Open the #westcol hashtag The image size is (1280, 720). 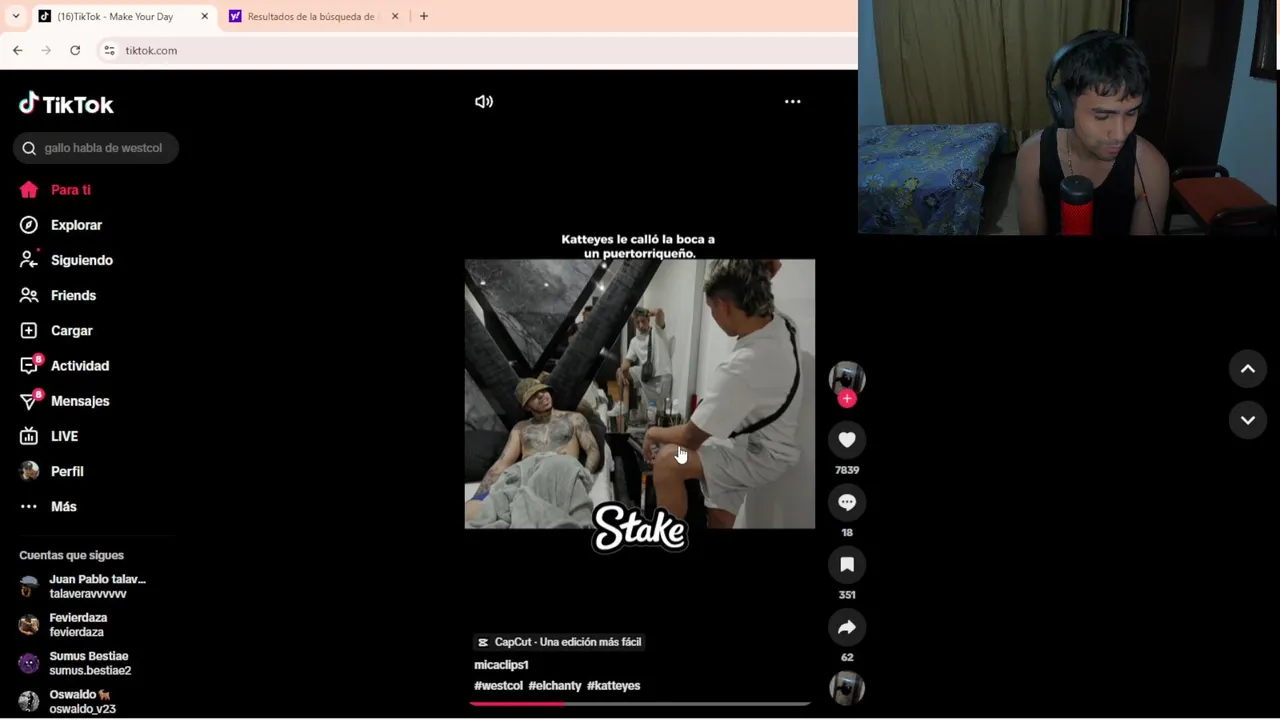(x=498, y=686)
